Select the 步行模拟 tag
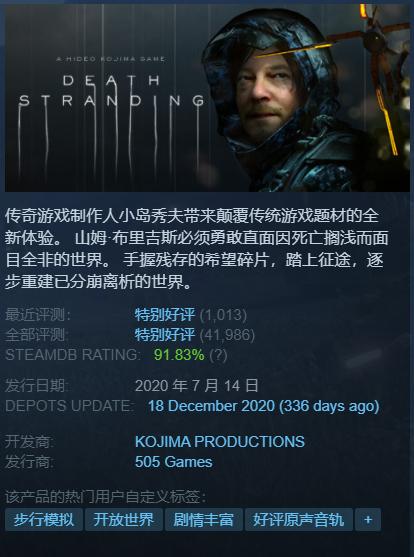Screen dimensions: 414x557 pyautogui.click(x=44, y=520)
